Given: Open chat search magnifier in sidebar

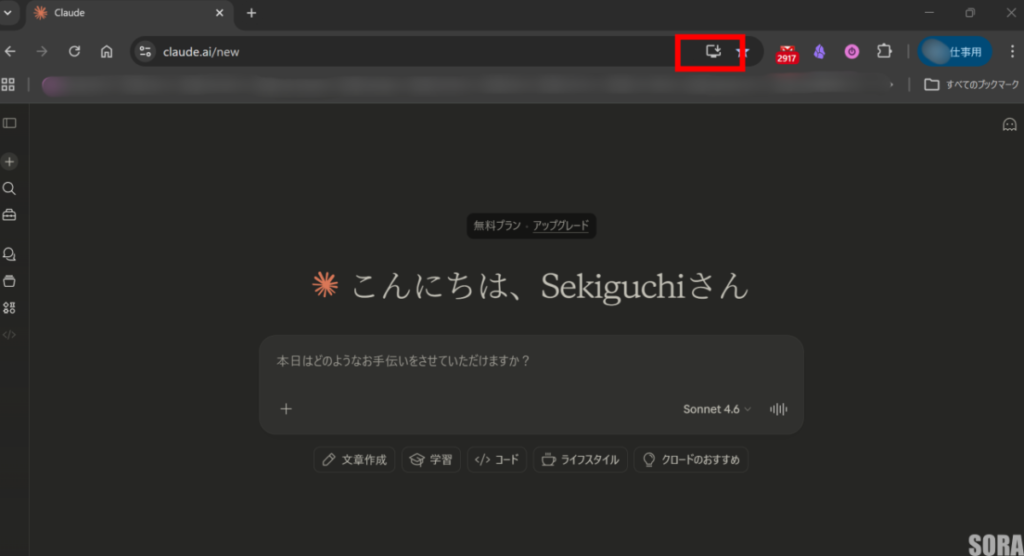Looking at the screenshot, I should click(x=9, y=189).
